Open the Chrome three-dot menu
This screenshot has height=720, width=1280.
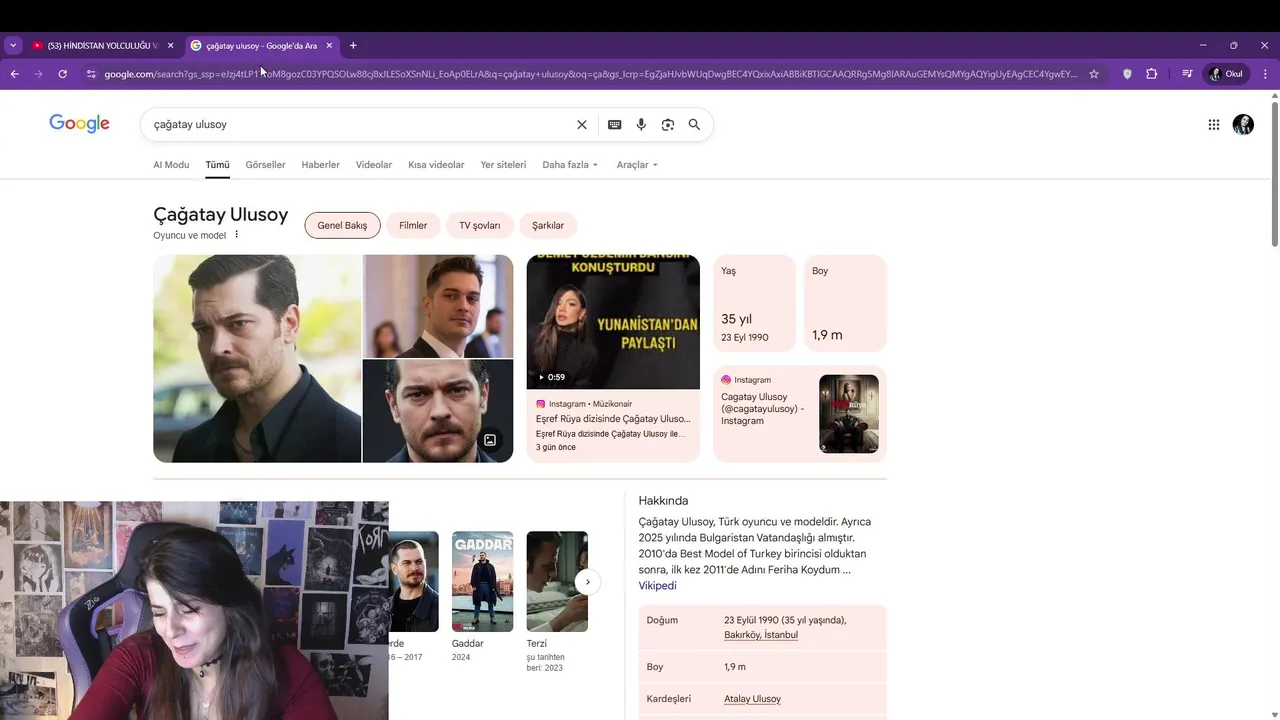click(x=1265, y=74)
